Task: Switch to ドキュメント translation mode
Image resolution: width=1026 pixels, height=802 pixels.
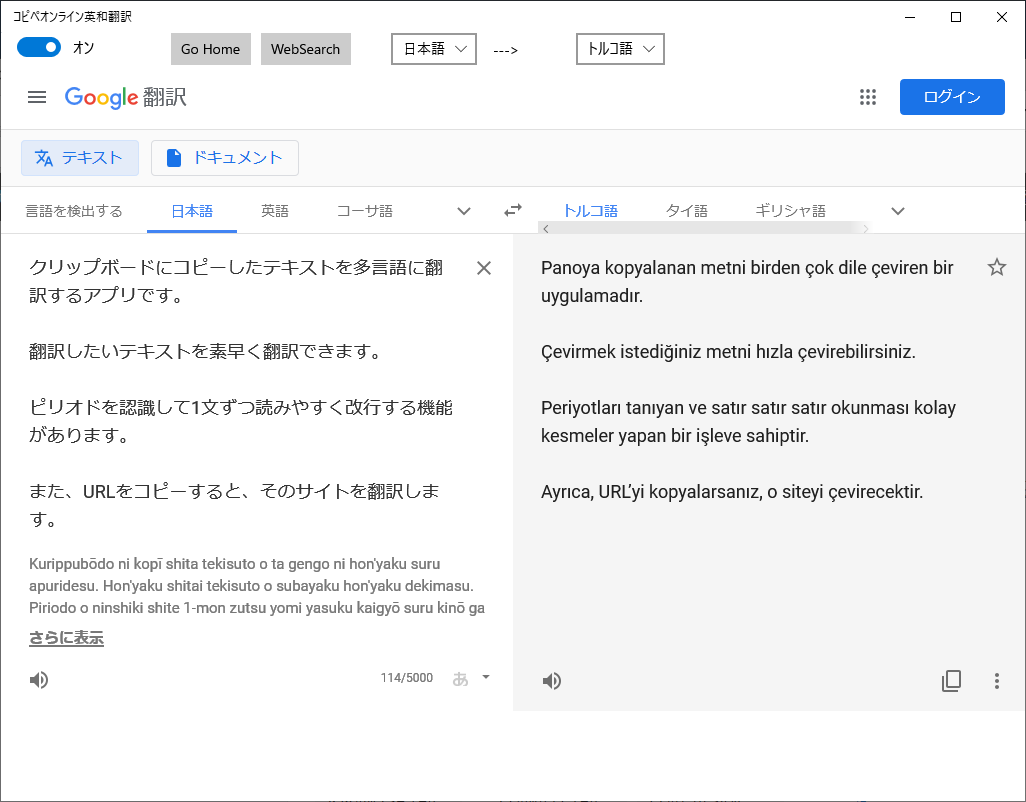Action: click(224, 158)
